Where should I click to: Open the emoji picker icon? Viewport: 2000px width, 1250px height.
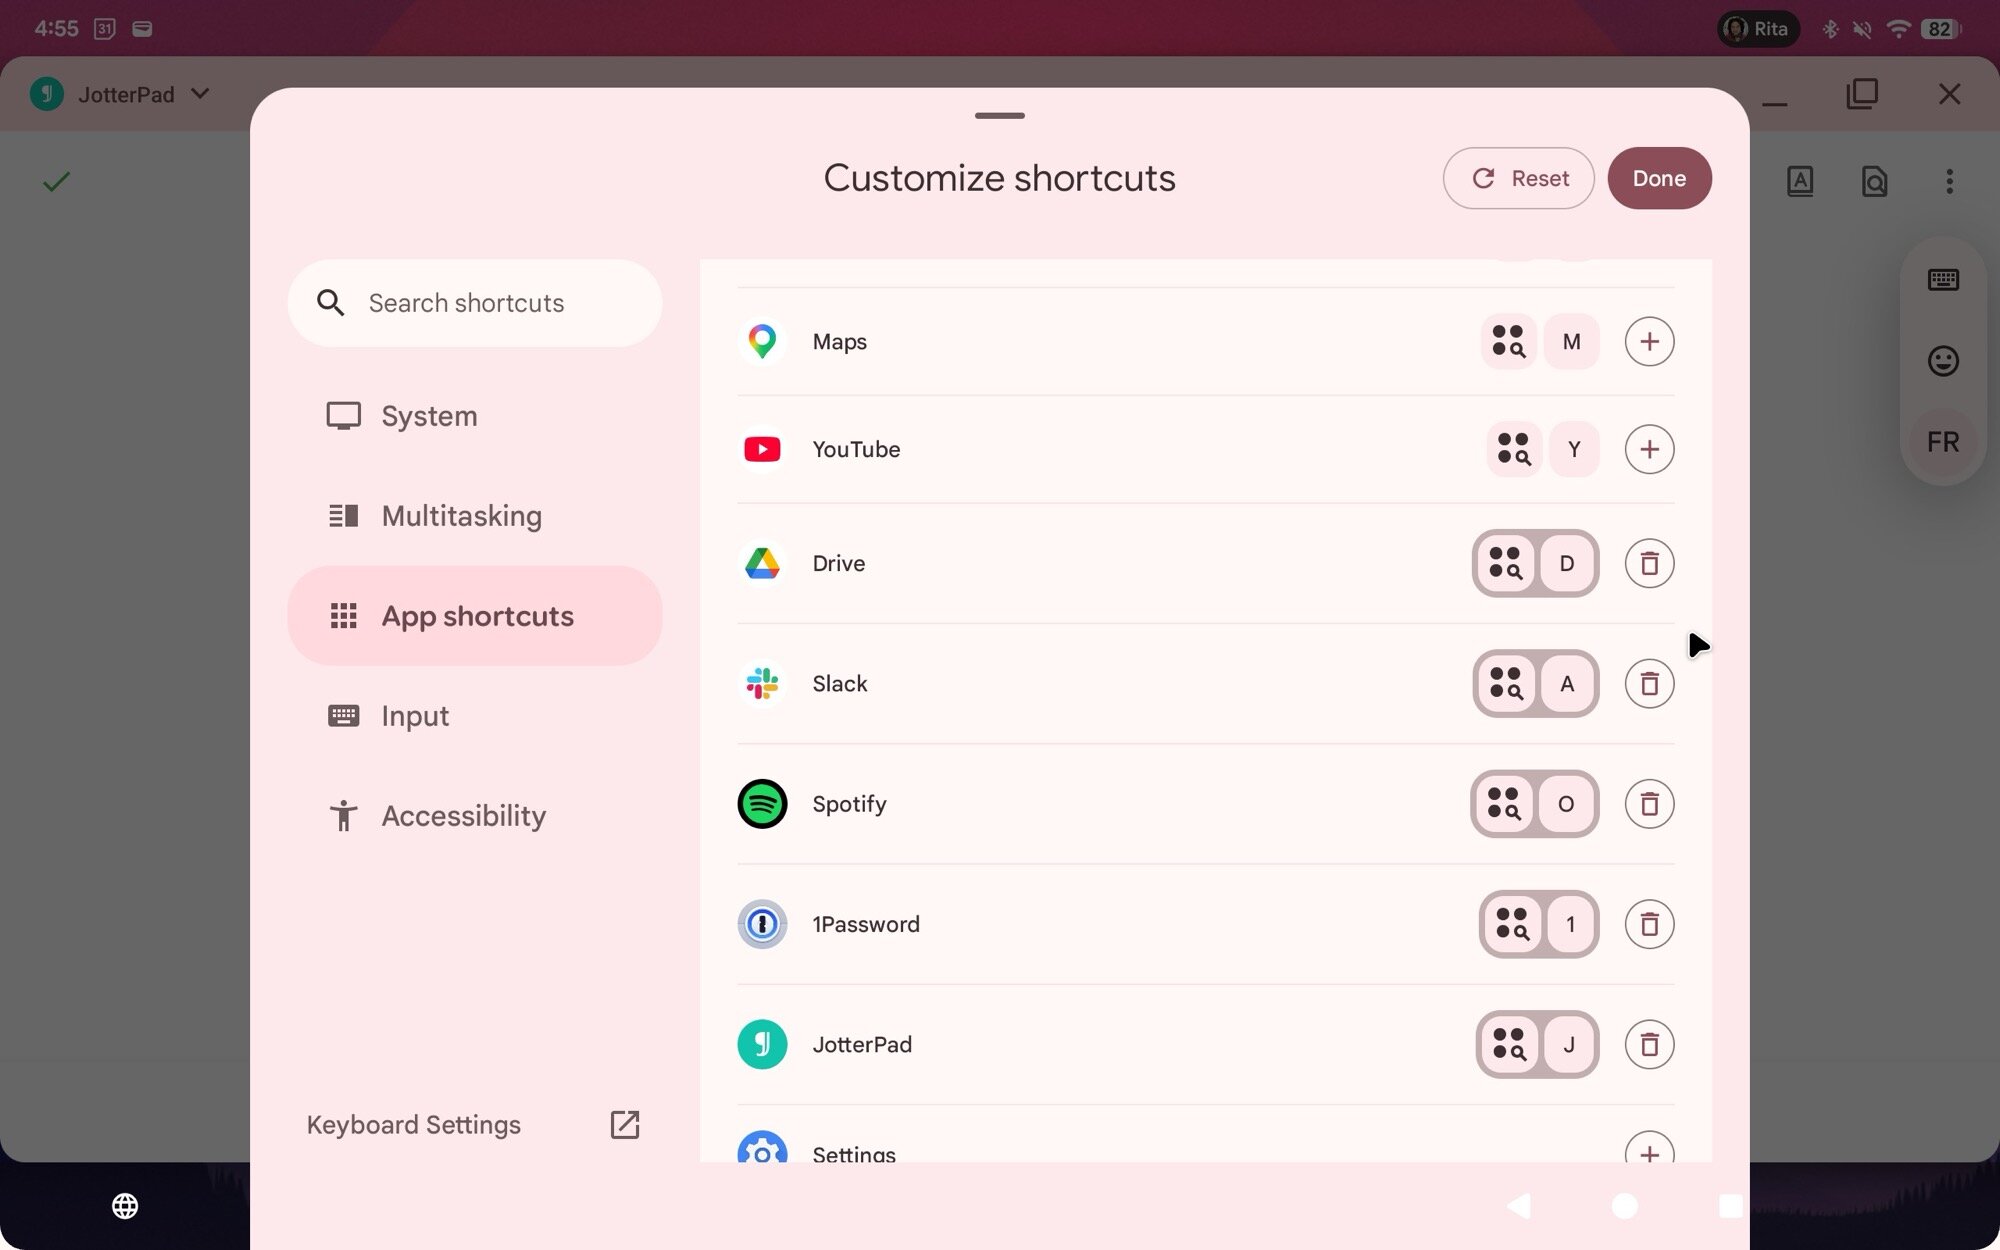coord(1943,361)
